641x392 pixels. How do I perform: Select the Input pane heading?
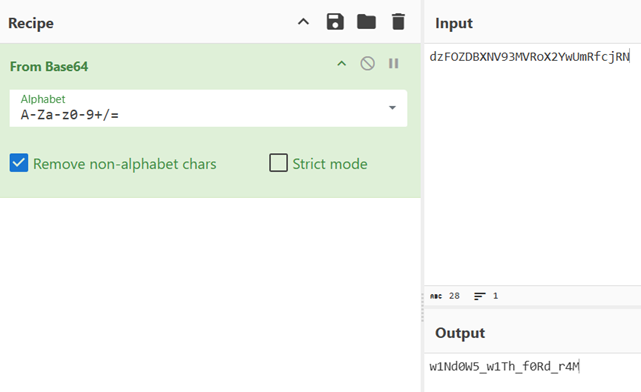(x=454, y=23)
